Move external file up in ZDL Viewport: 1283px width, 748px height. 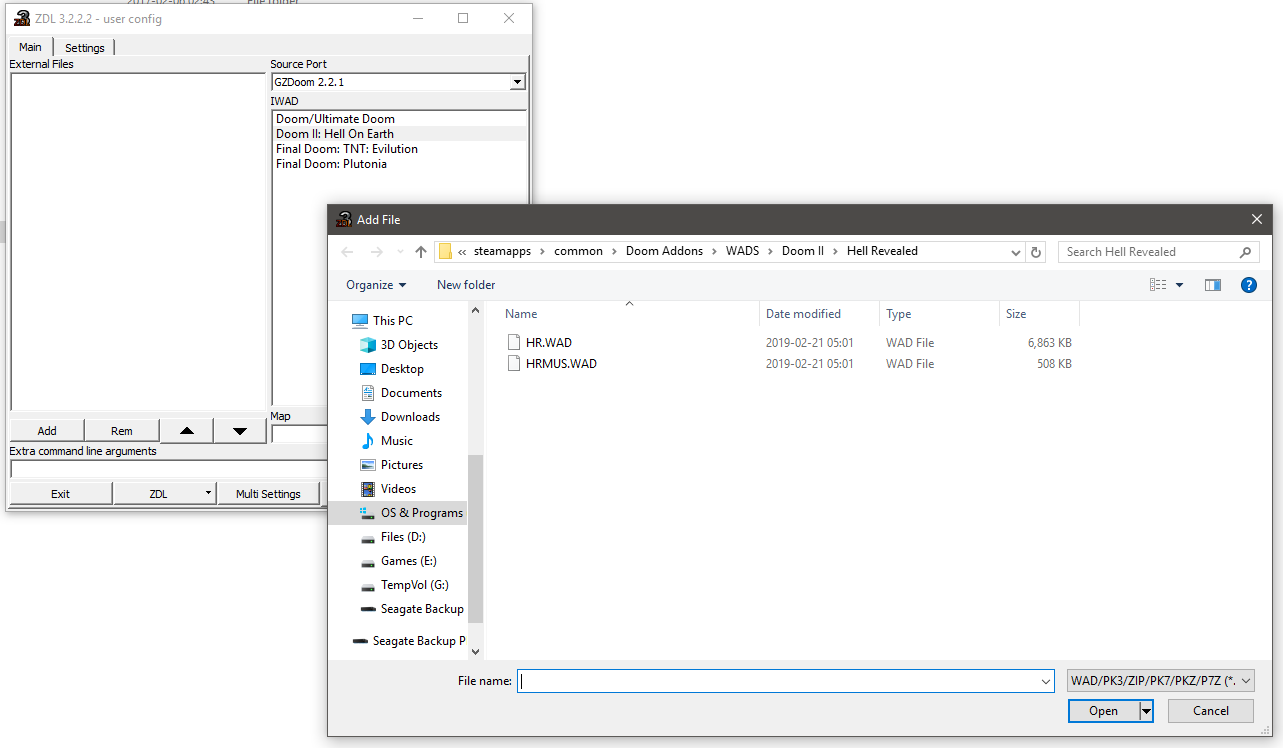[187, 431]
